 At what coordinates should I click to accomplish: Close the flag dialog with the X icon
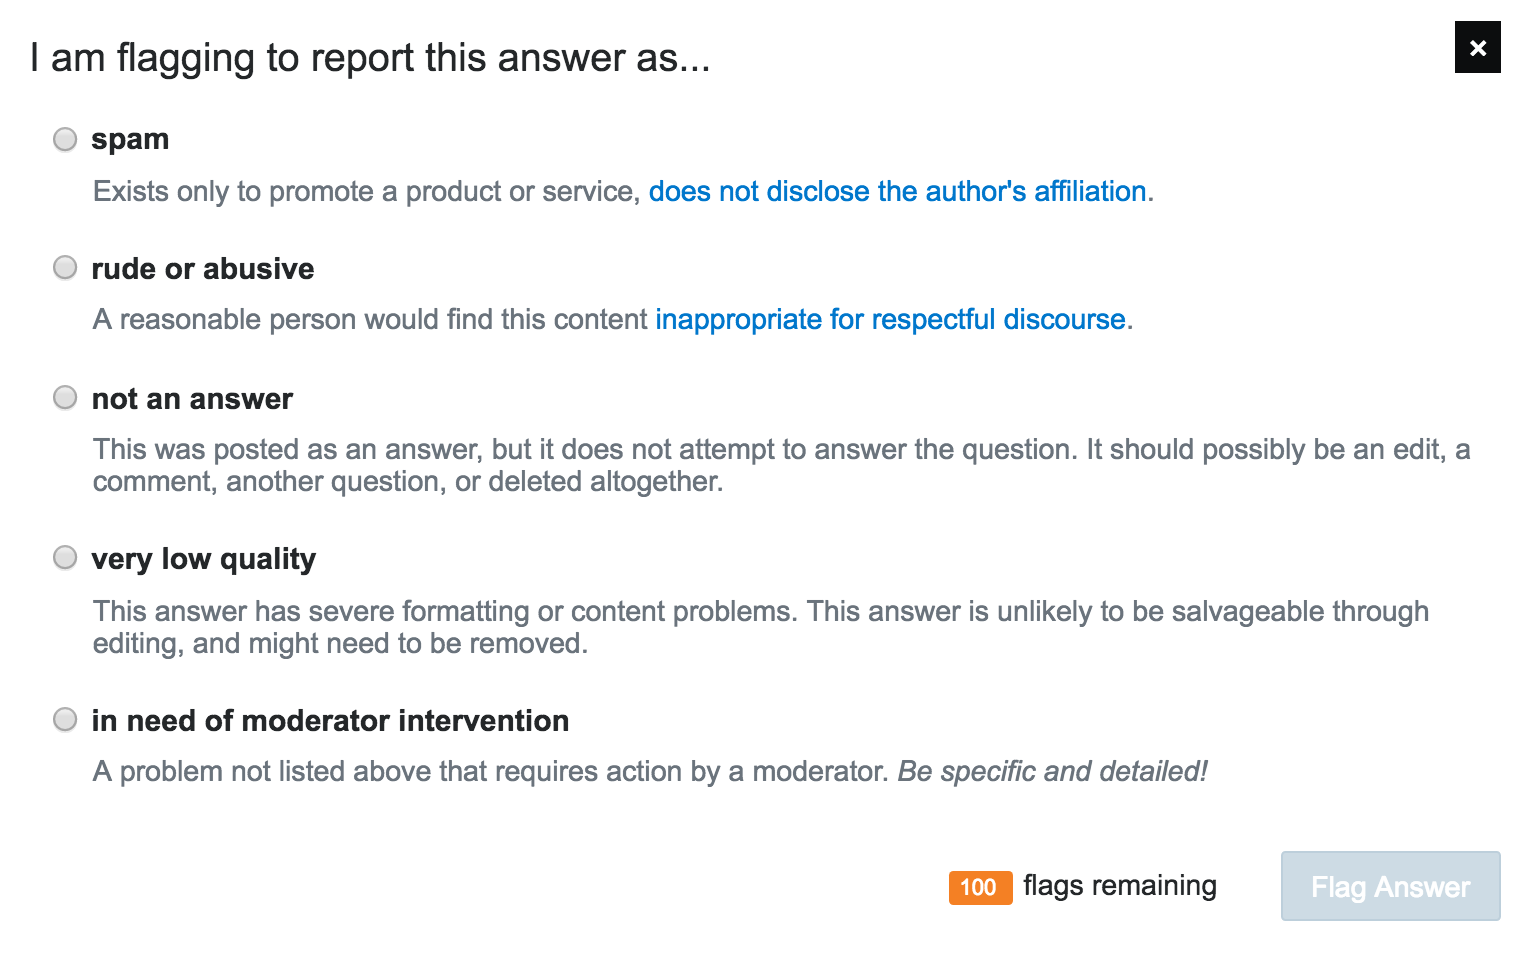(x=1477, y=48)
